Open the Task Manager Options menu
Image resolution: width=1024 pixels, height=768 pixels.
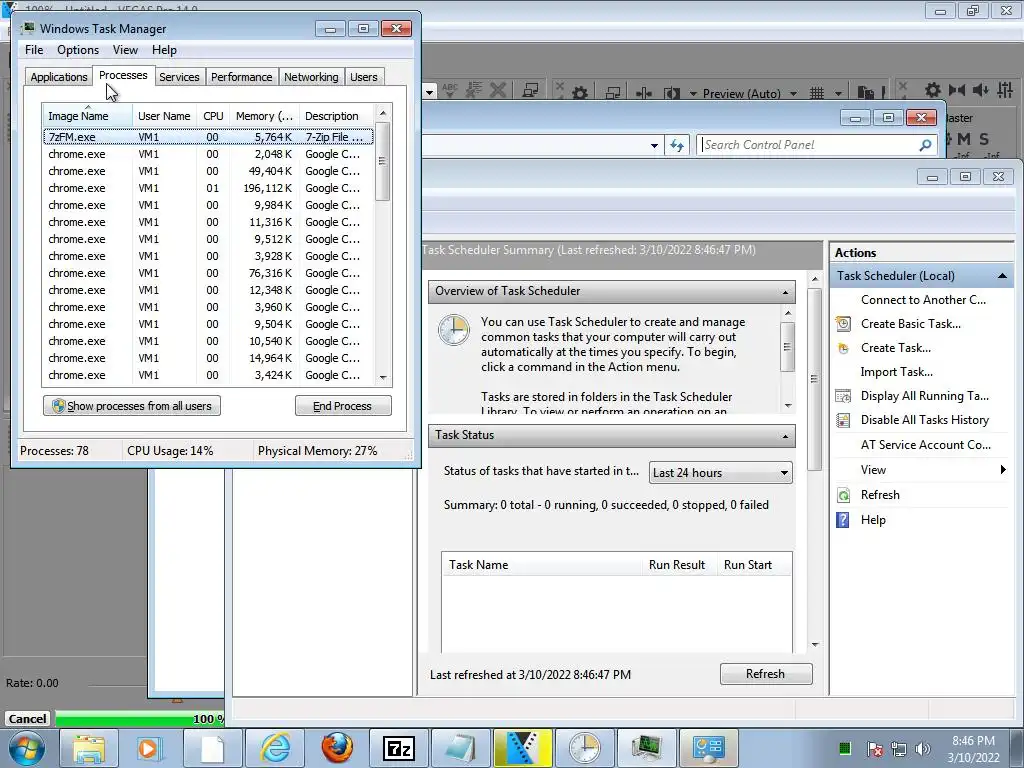[x=78, y=50]
